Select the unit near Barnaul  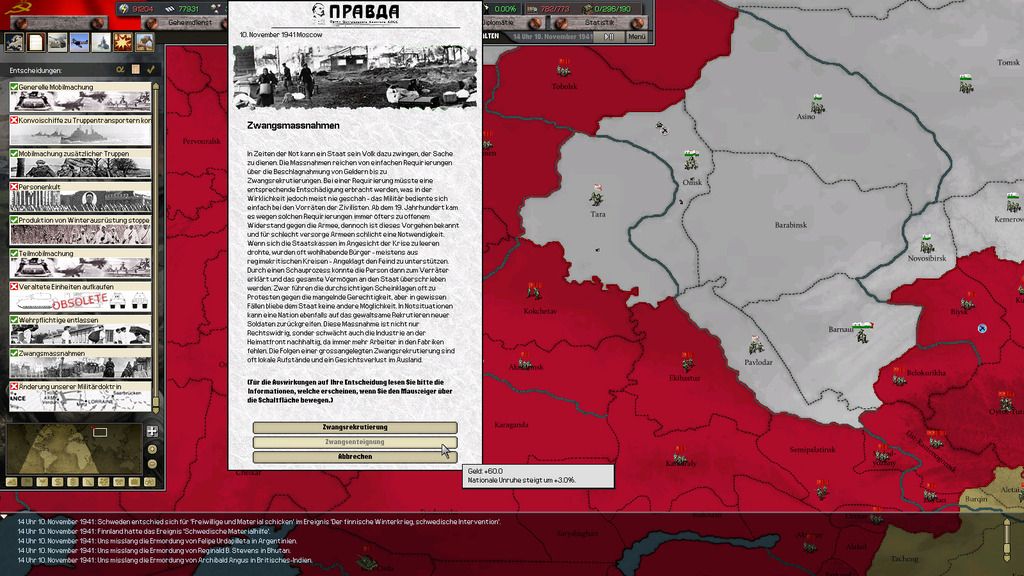[x=863, y=332]
